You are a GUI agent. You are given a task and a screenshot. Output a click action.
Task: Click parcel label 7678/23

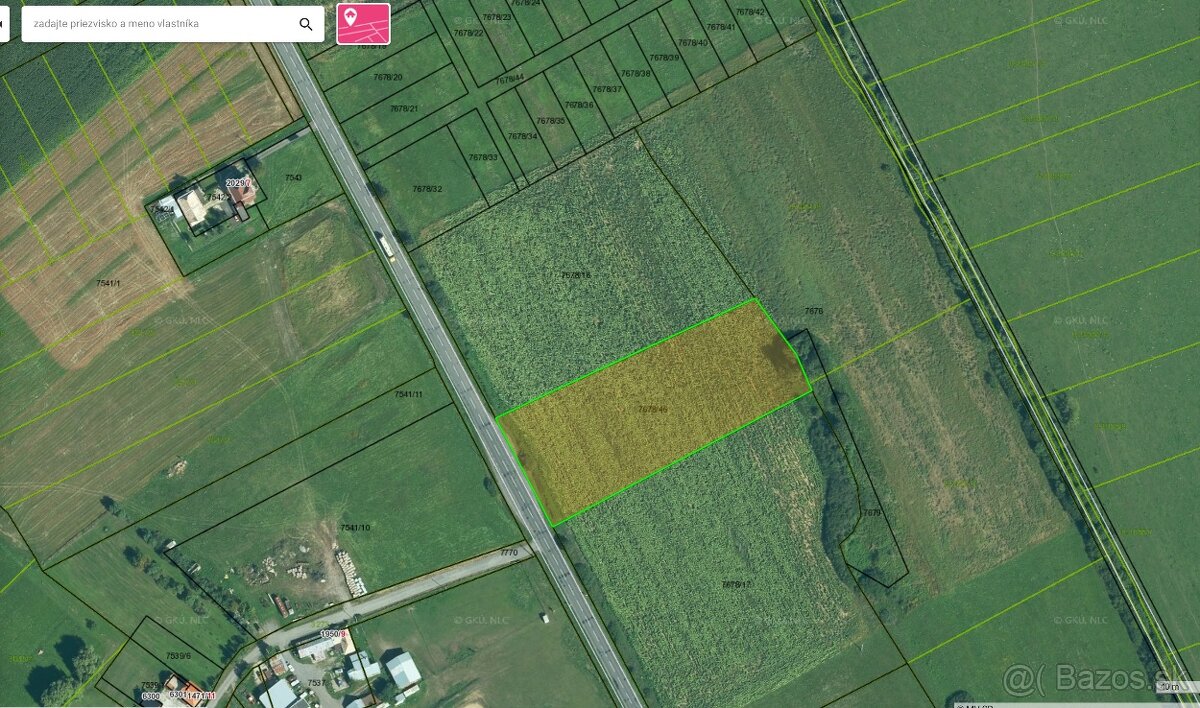pyautogui.click(x=497, y=17)
